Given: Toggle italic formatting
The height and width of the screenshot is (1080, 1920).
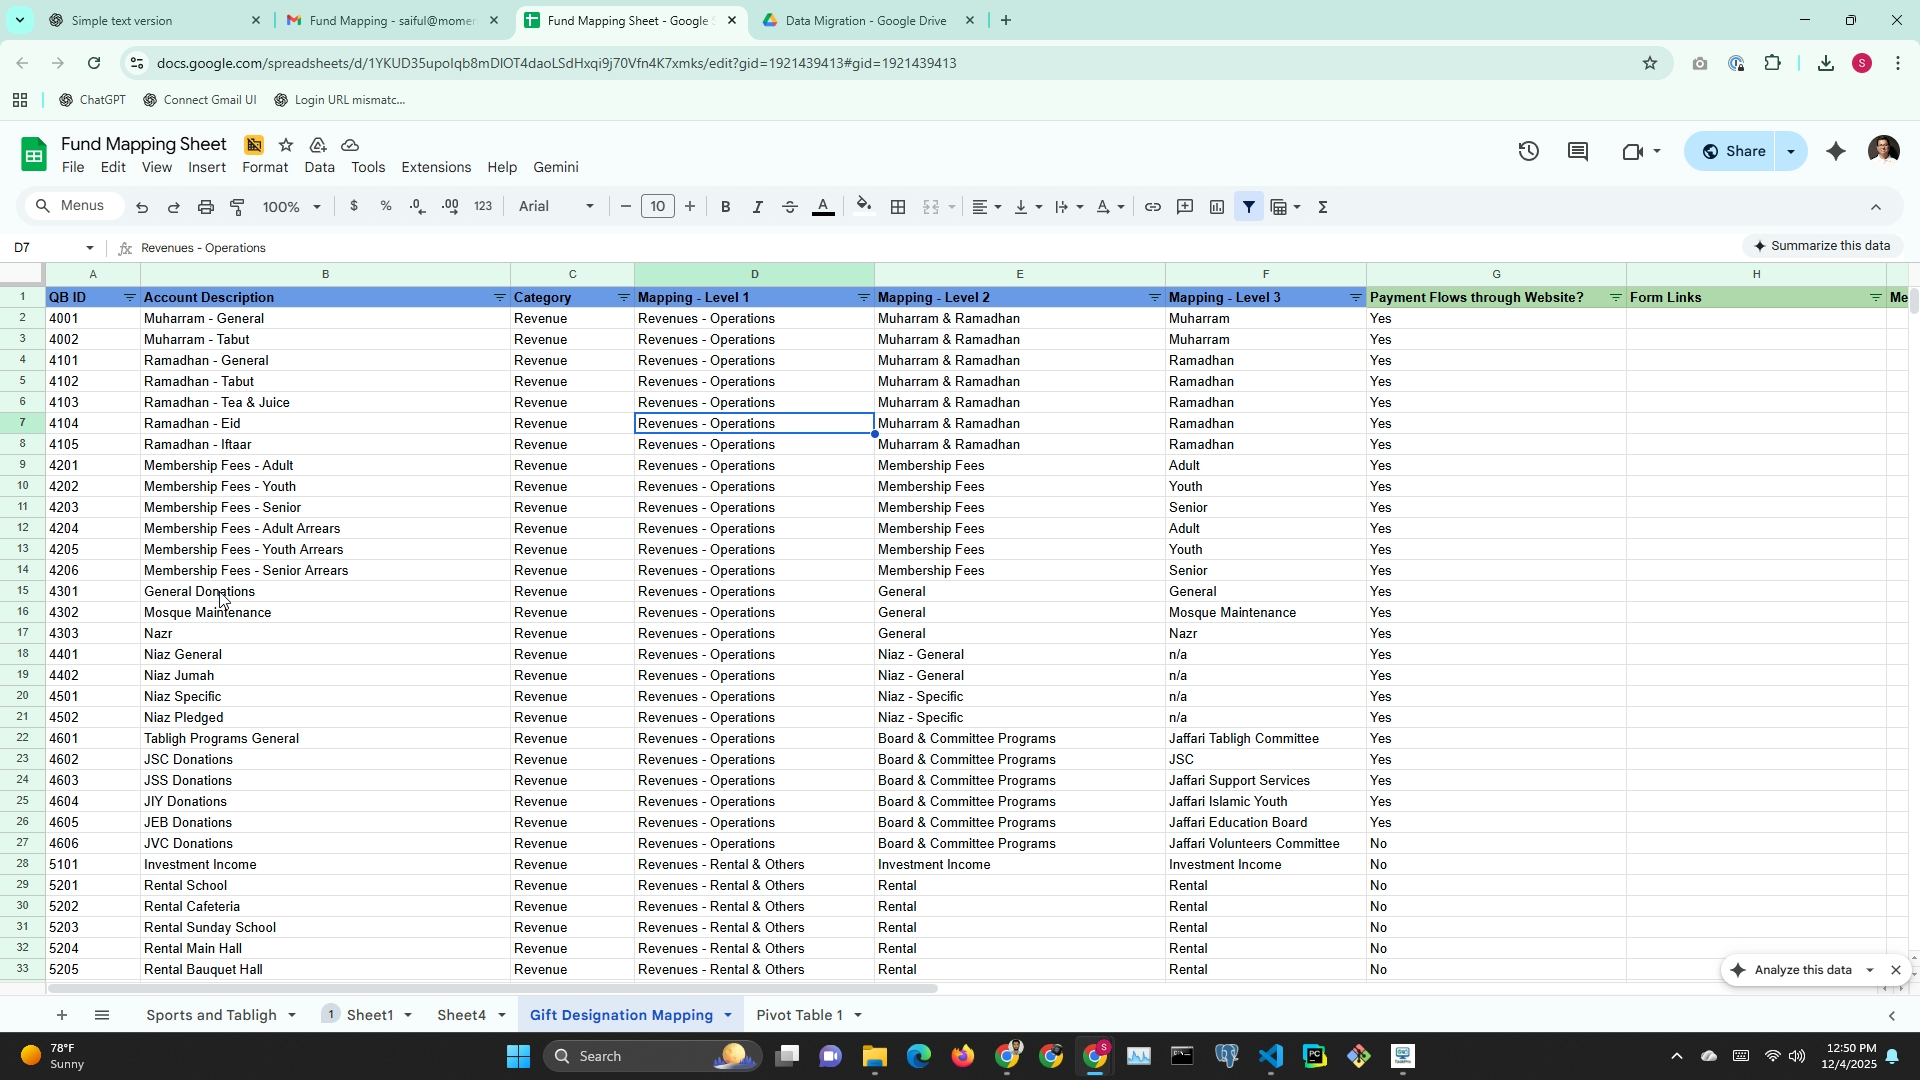Looking at the screenshot, I should tap(757, 207).
